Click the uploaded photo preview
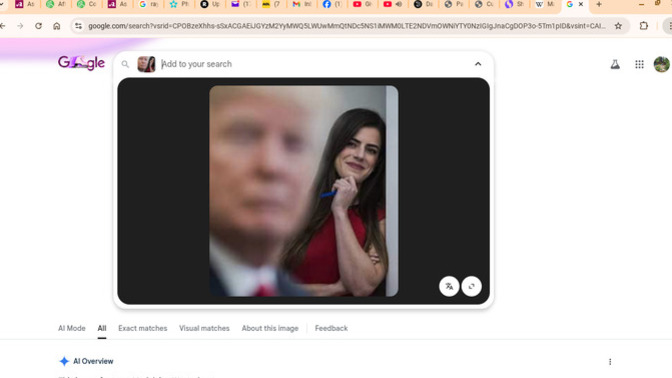The image size is (672, 378). tap(303, 191)
